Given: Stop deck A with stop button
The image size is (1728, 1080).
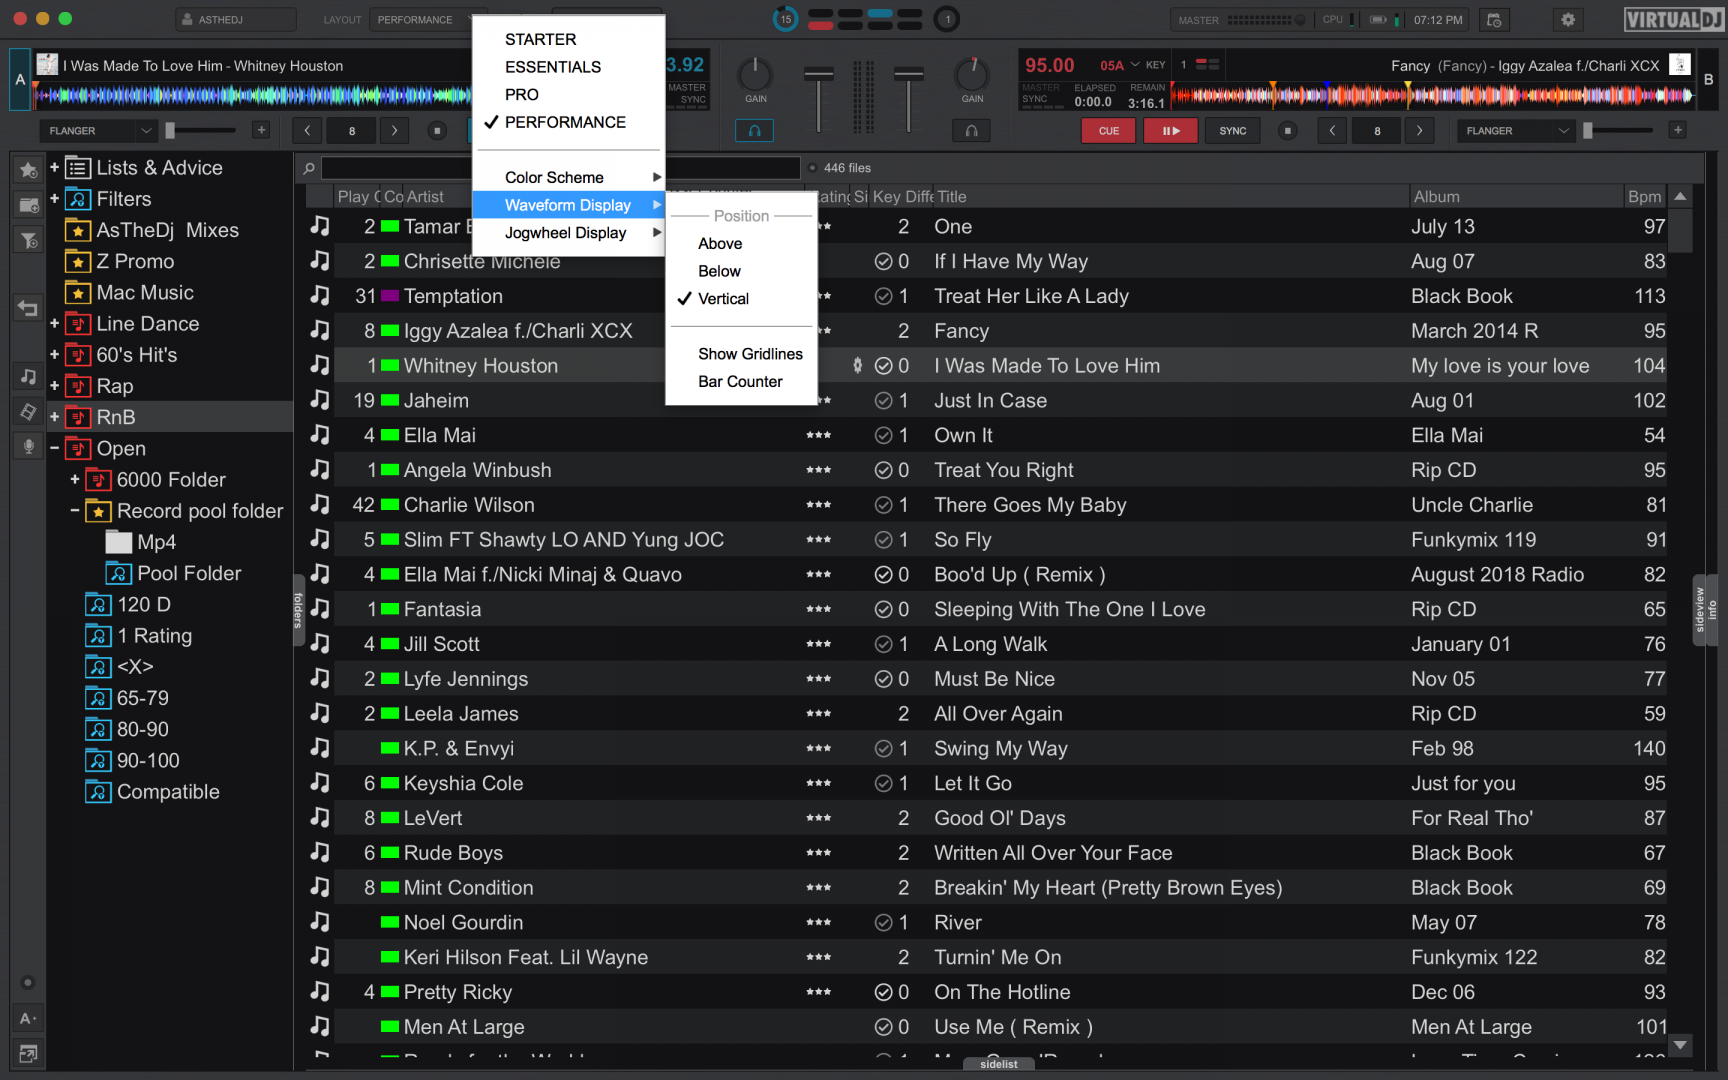Looking at the screenshot, I should [436, 131].
